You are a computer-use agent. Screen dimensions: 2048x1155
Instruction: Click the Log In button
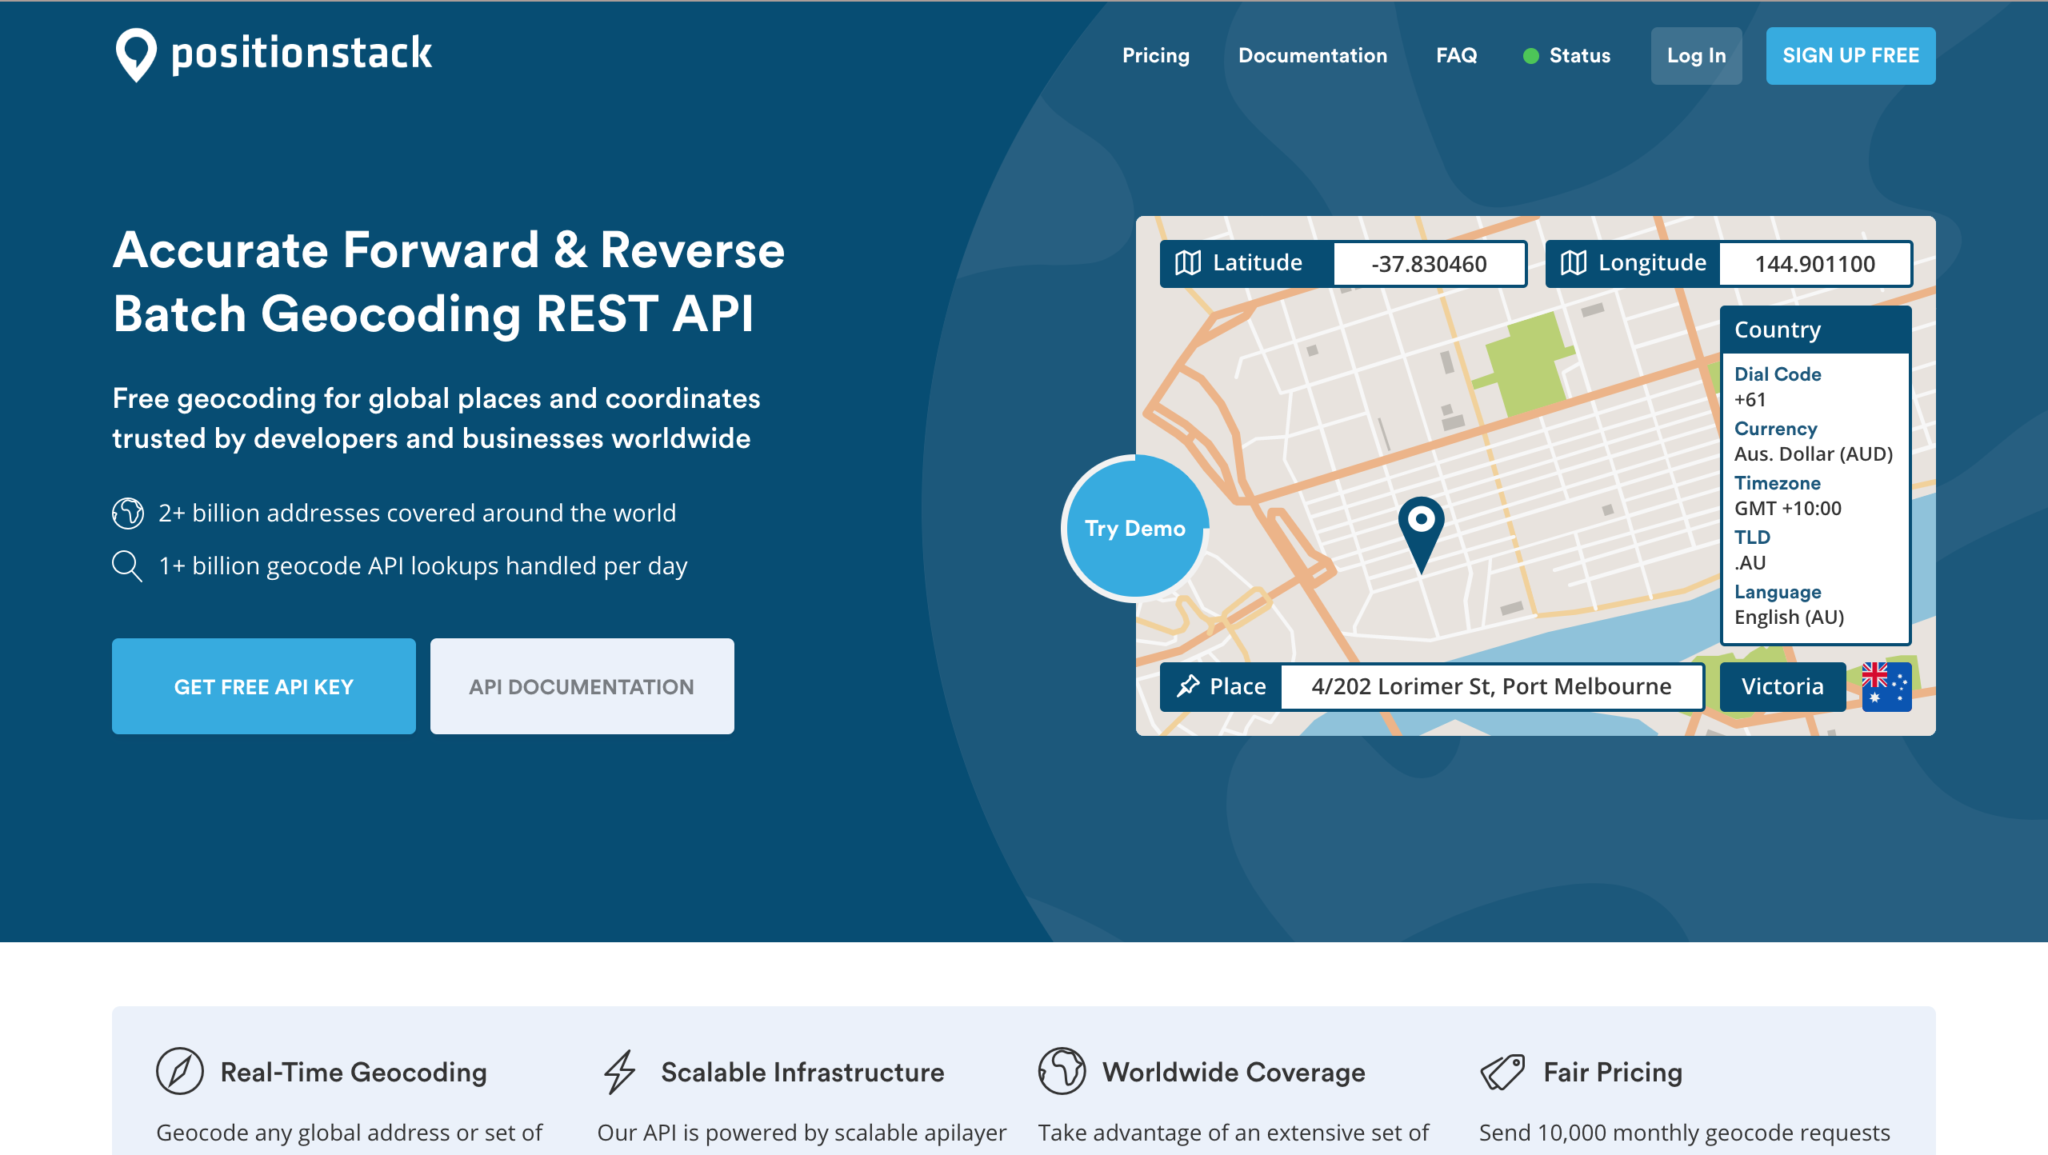(1696, 55)
